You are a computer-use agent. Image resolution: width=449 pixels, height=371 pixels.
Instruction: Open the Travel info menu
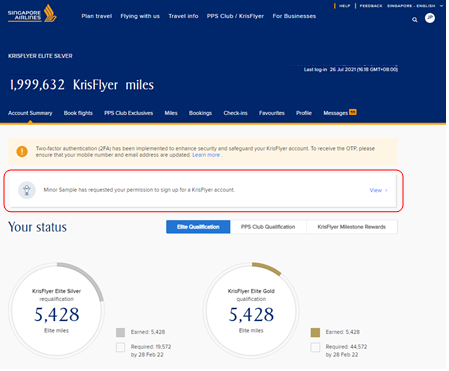183,16
